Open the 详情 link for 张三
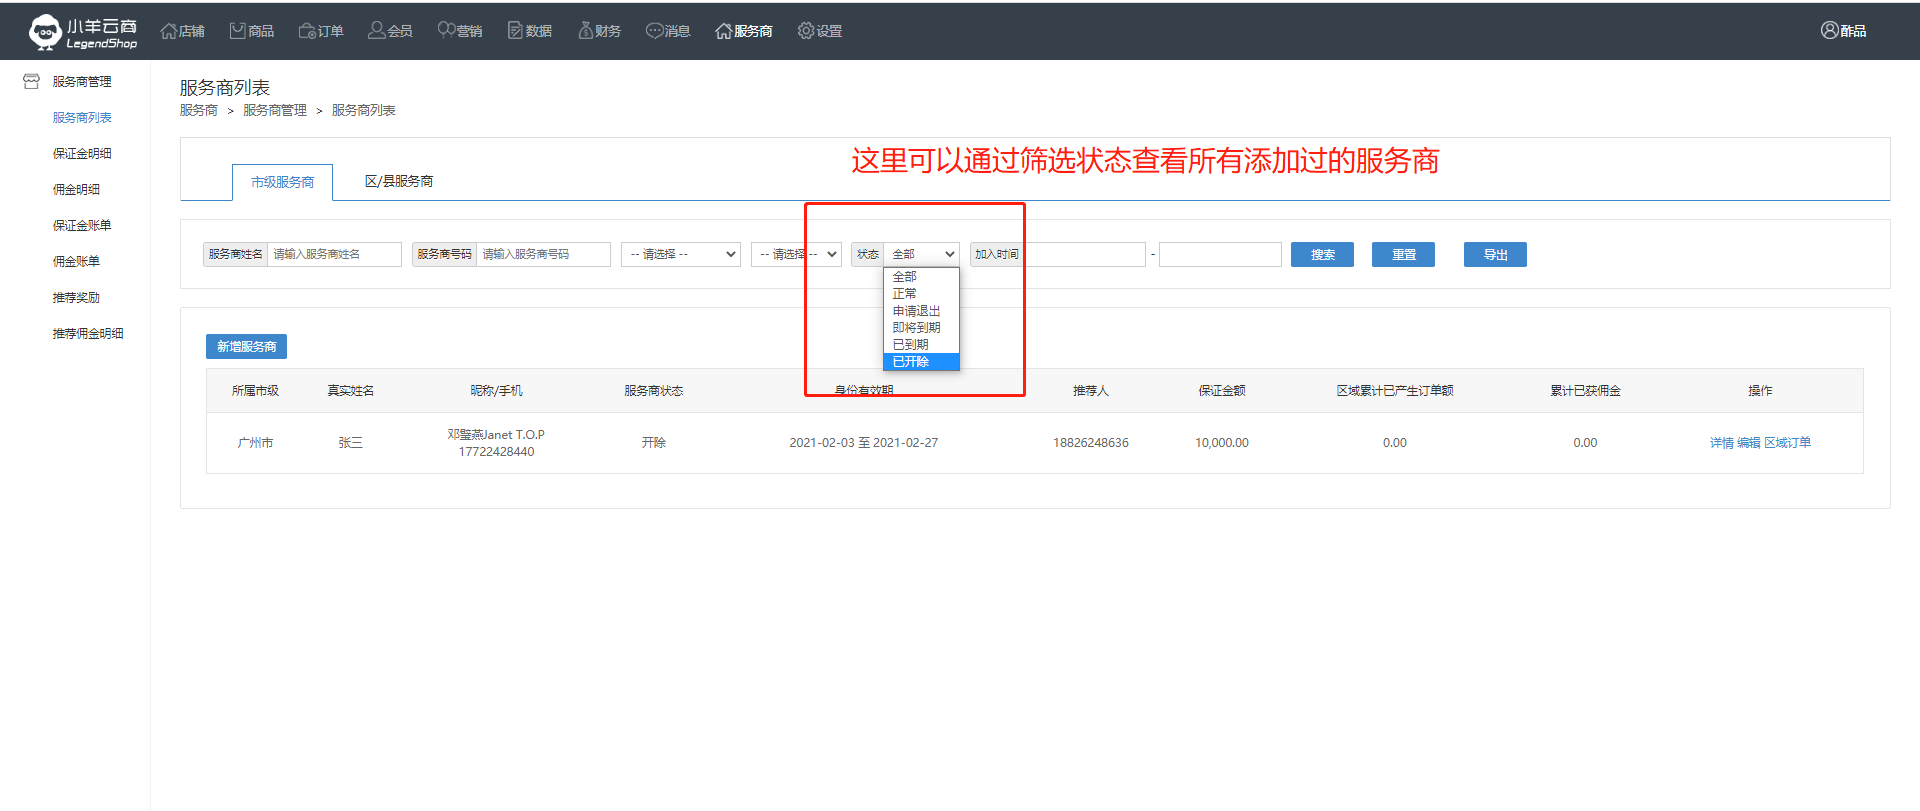The image size is (1920, 811). coord(1721,443)
